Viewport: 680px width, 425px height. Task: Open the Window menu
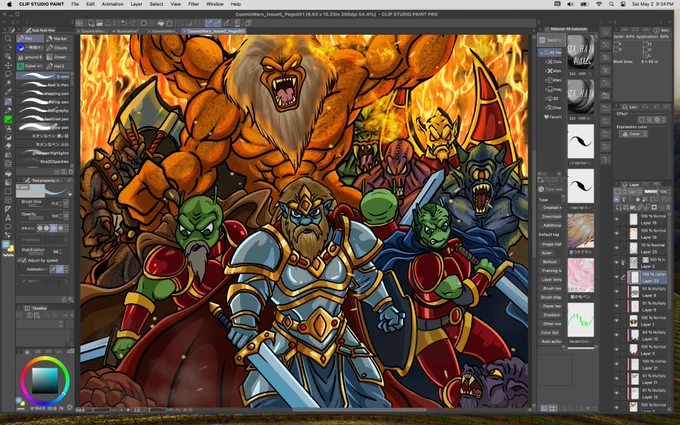(x=215, y=4)
